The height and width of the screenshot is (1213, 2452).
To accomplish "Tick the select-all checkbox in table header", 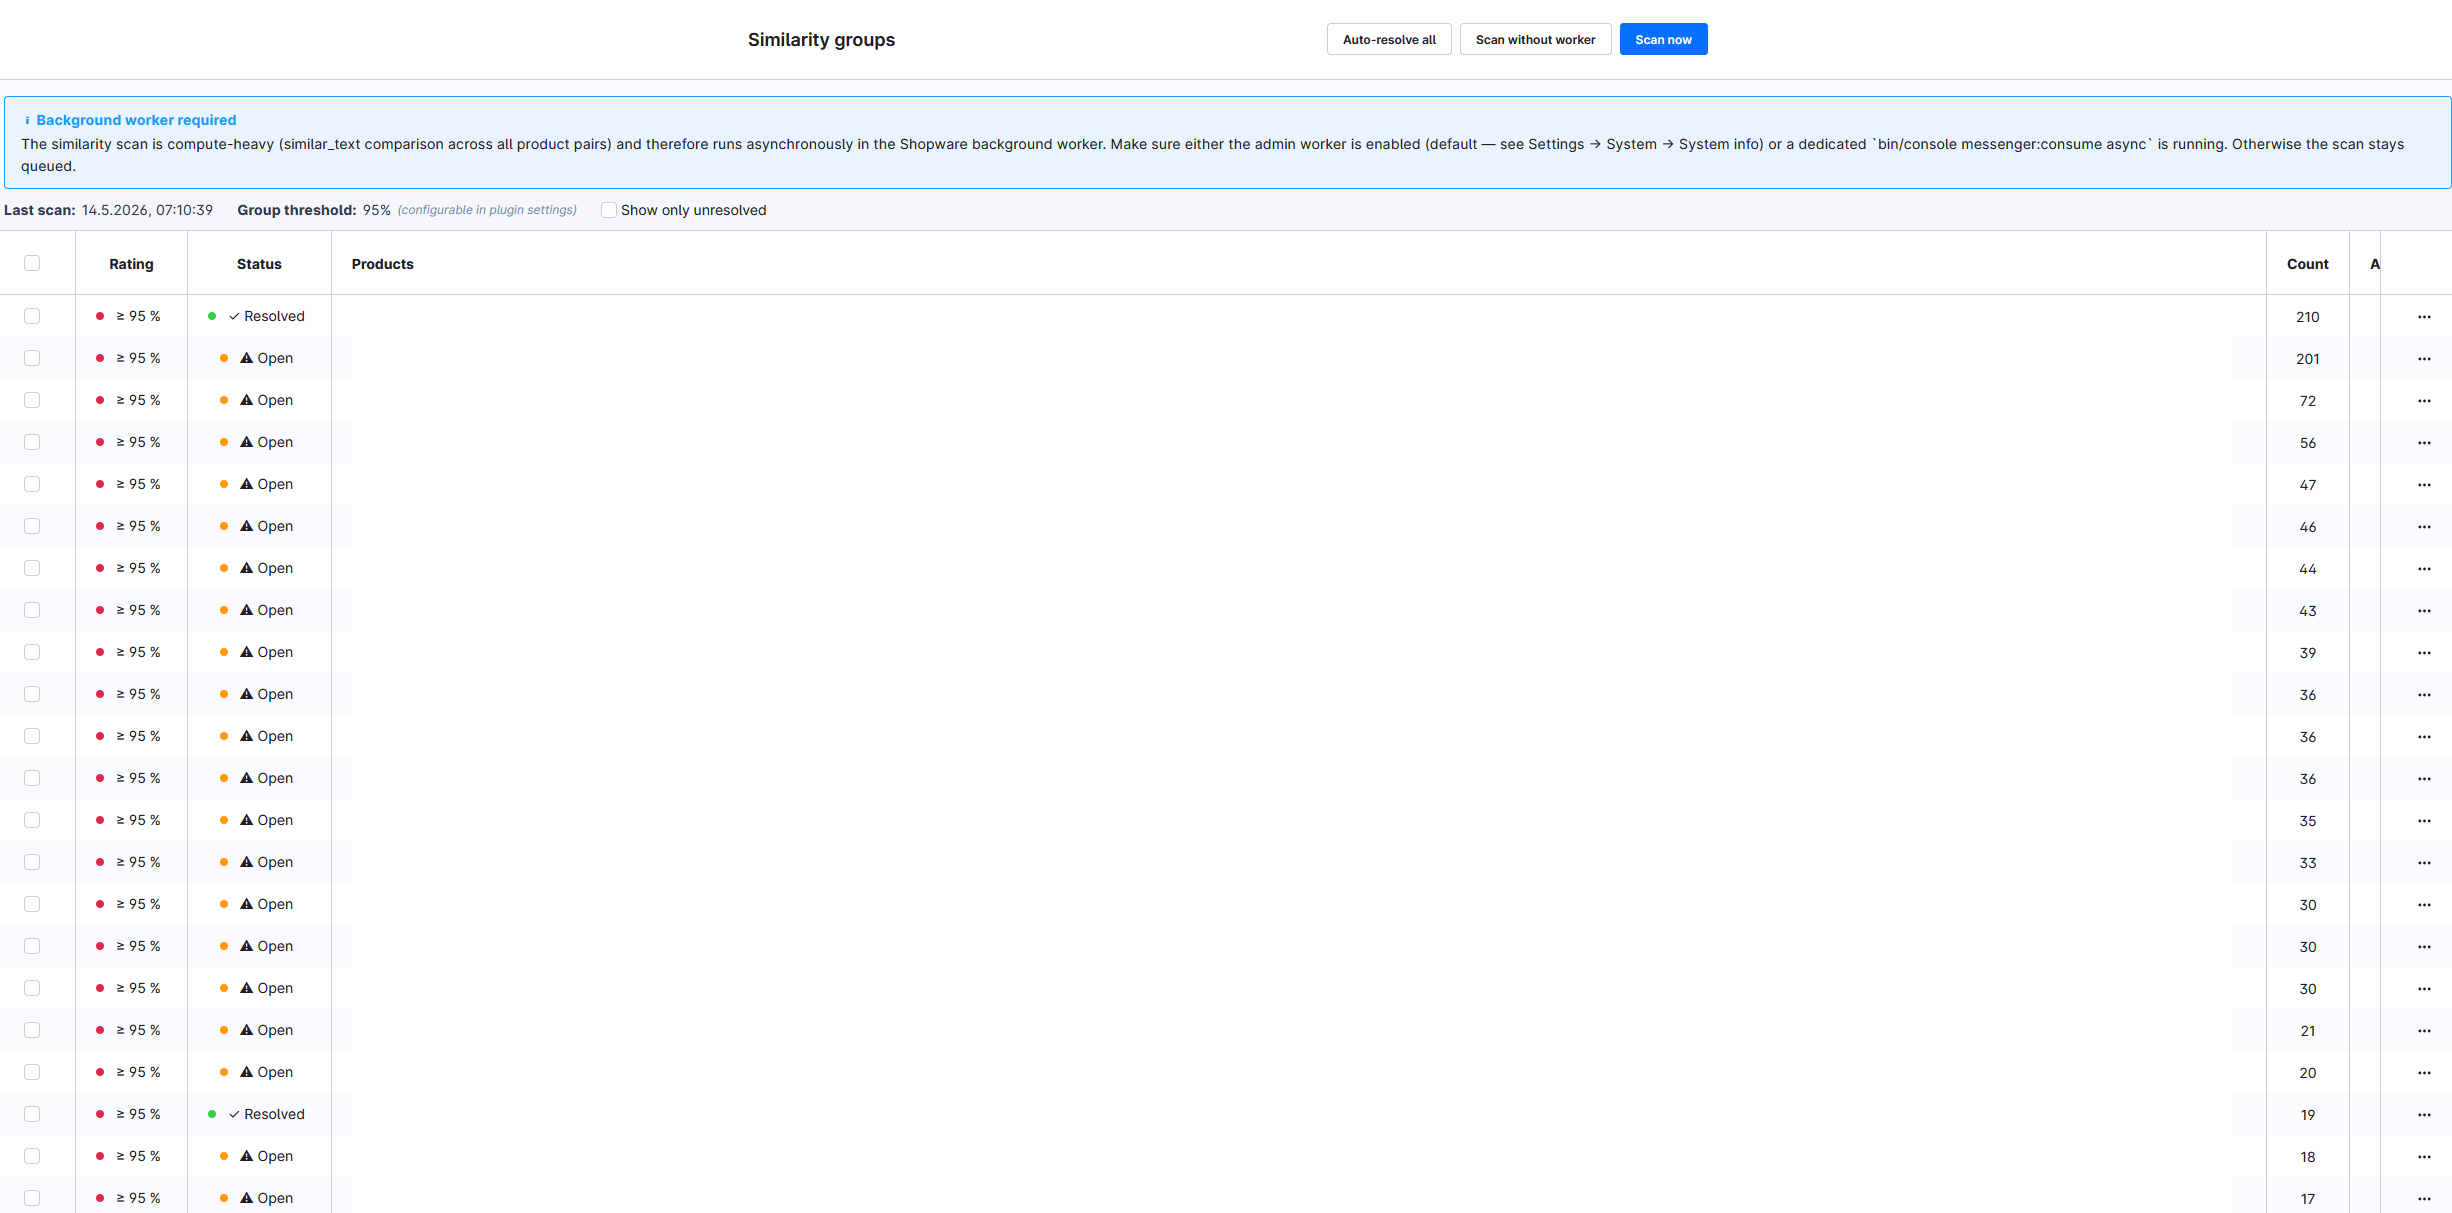I will [x=32, y=263].
